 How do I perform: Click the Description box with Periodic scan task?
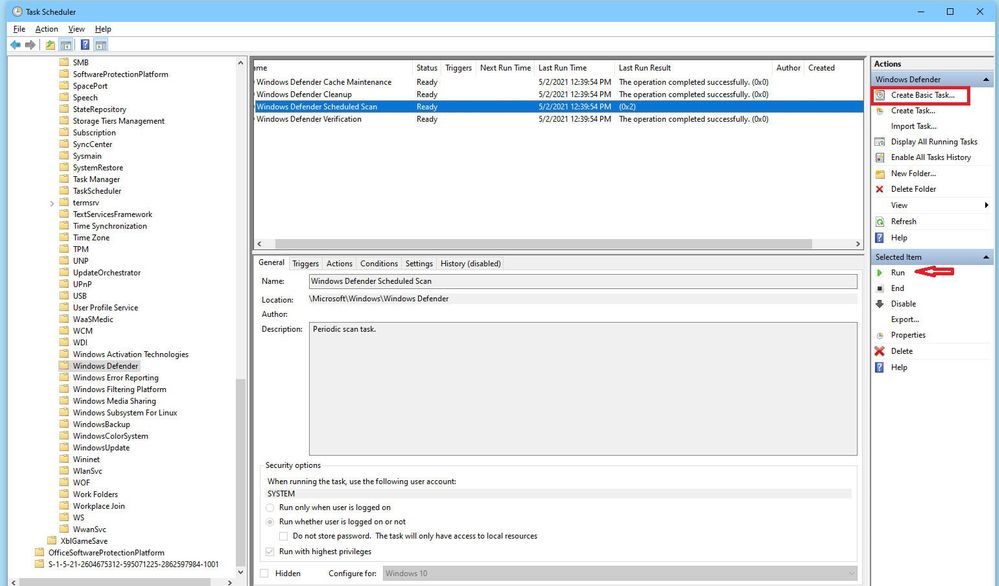[583, 389]
